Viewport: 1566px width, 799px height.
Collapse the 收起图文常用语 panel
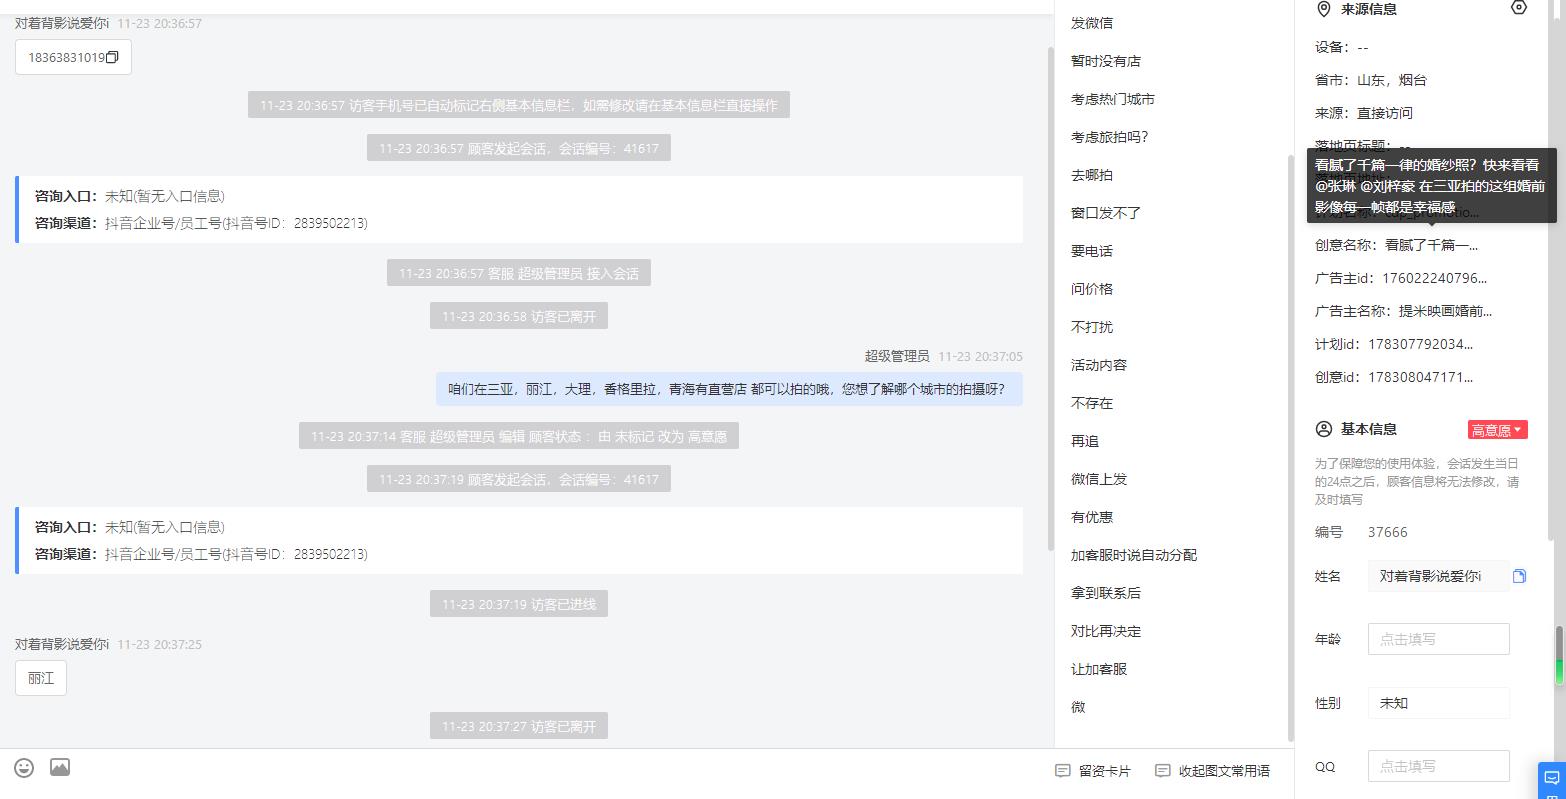(1212, 771)
